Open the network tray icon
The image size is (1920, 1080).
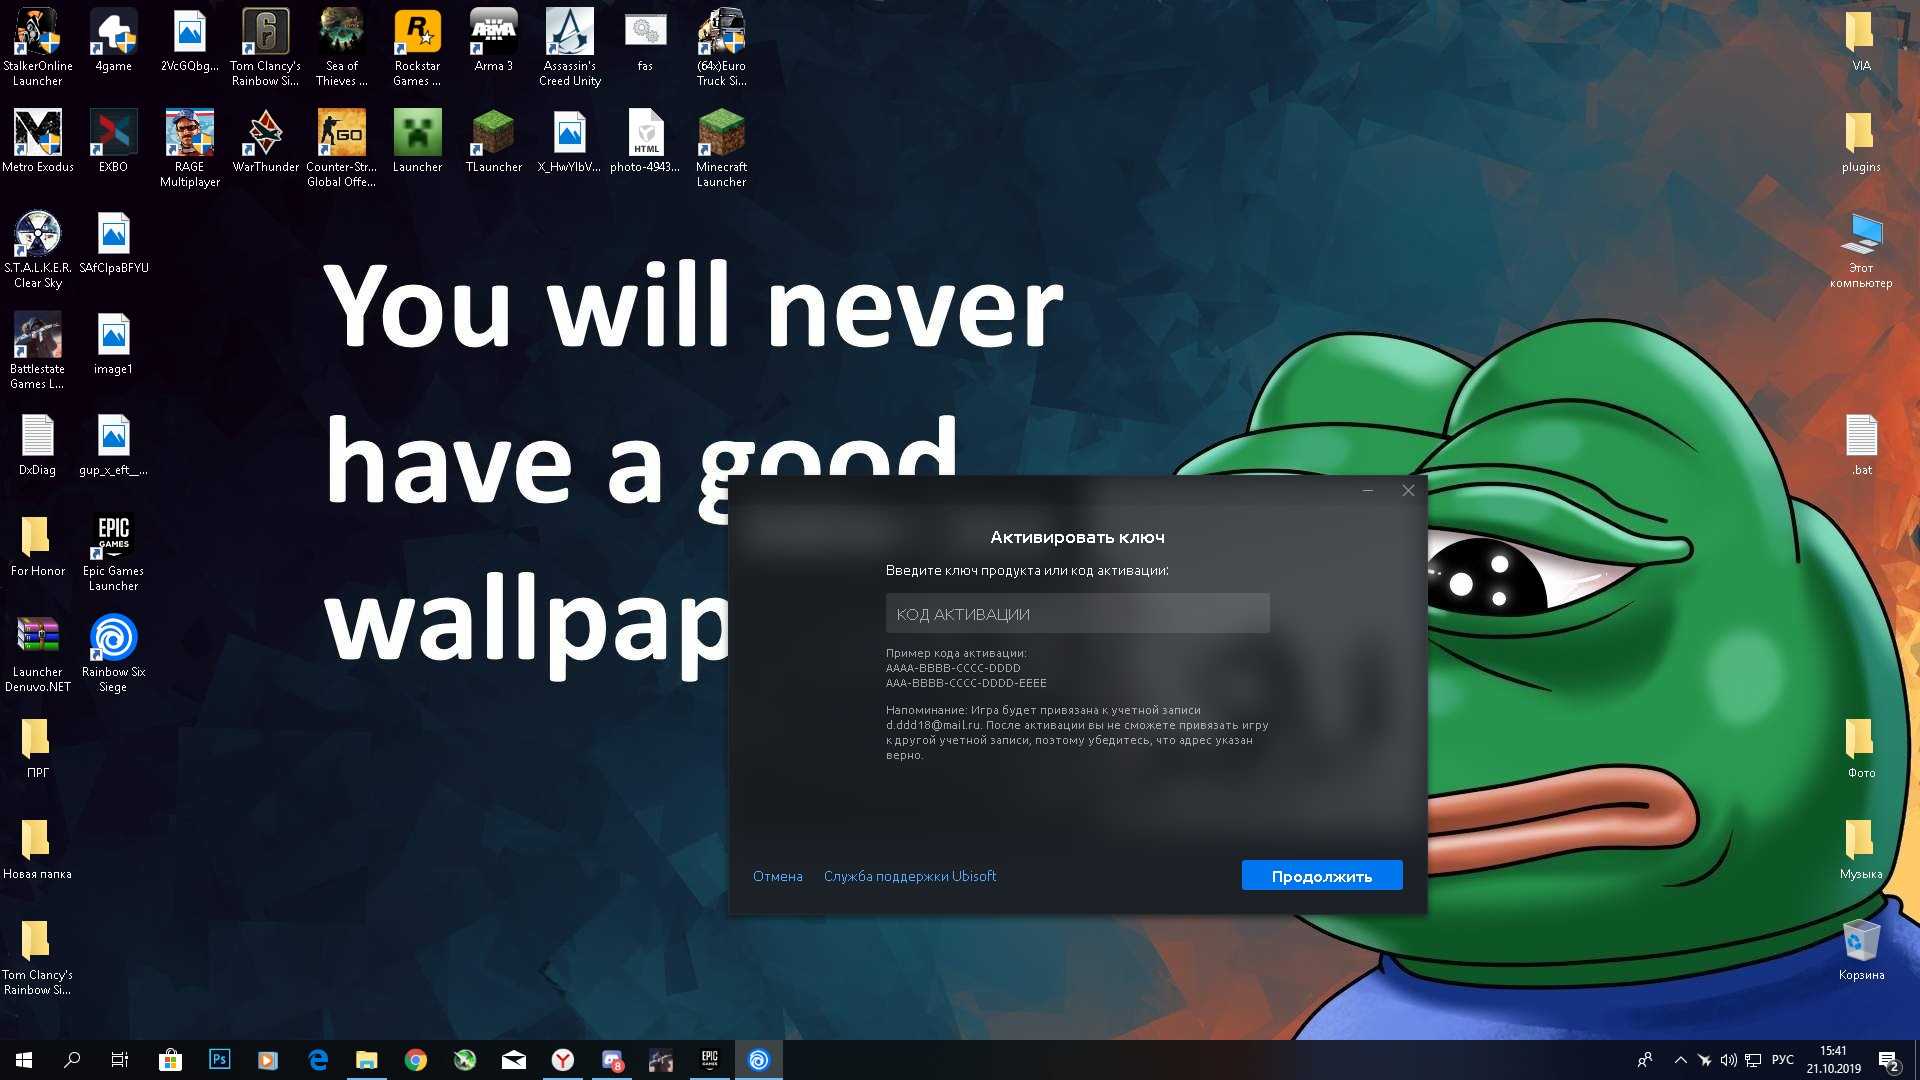point(1753,1060)
